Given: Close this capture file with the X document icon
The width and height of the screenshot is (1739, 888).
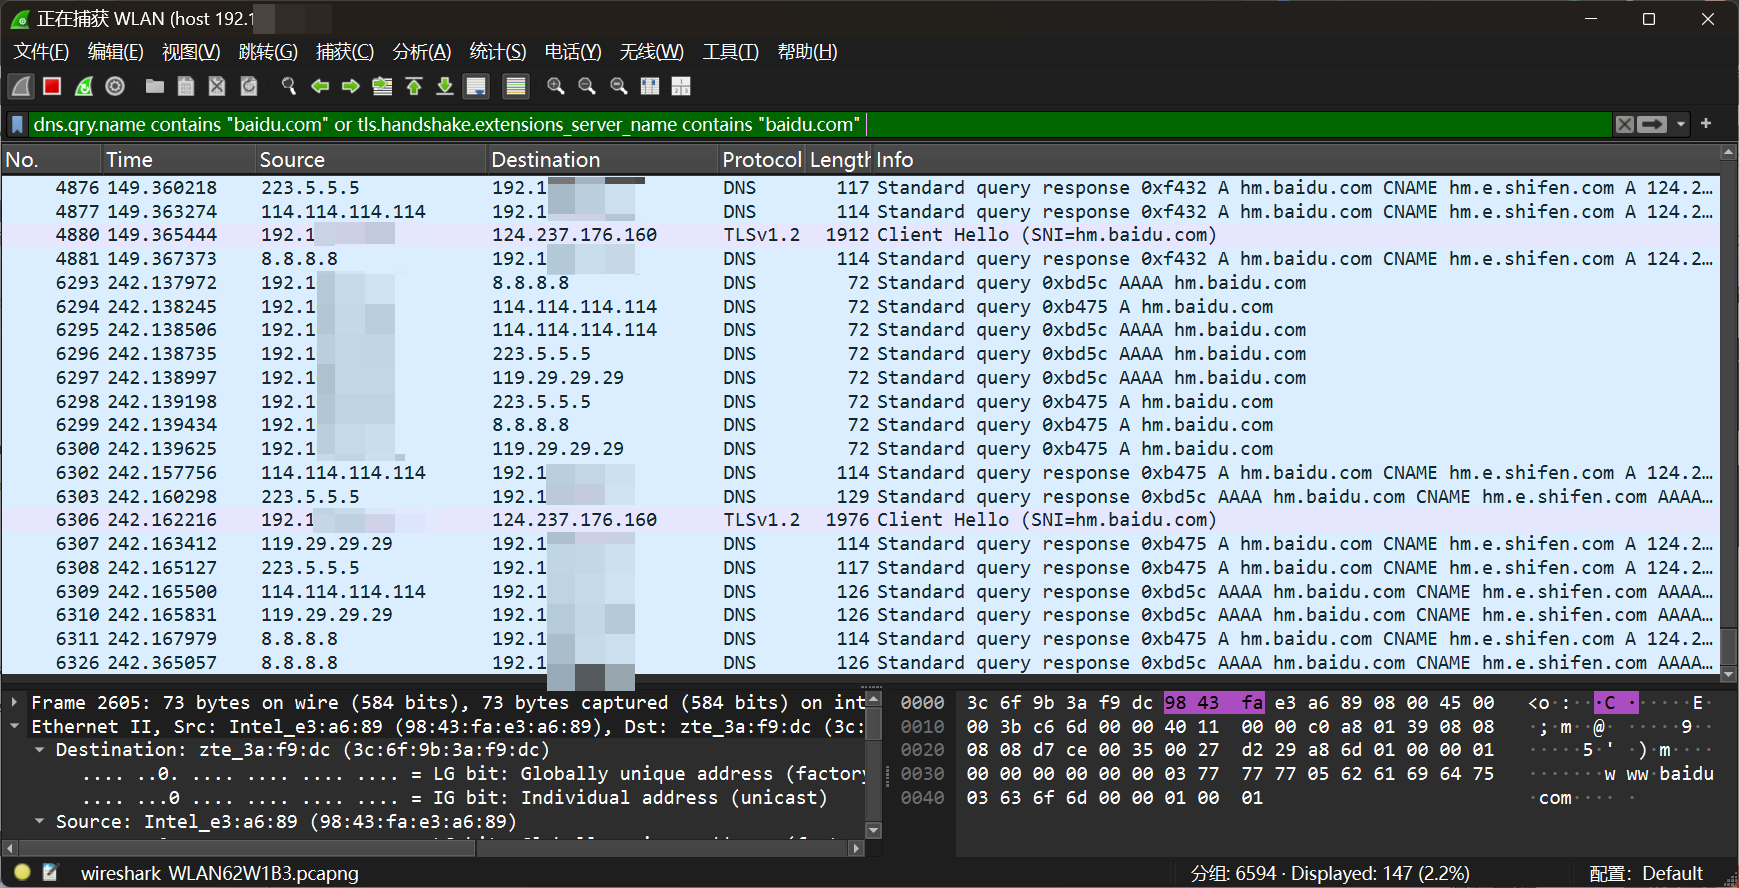Looking at the screenshot, I should 217,86.
